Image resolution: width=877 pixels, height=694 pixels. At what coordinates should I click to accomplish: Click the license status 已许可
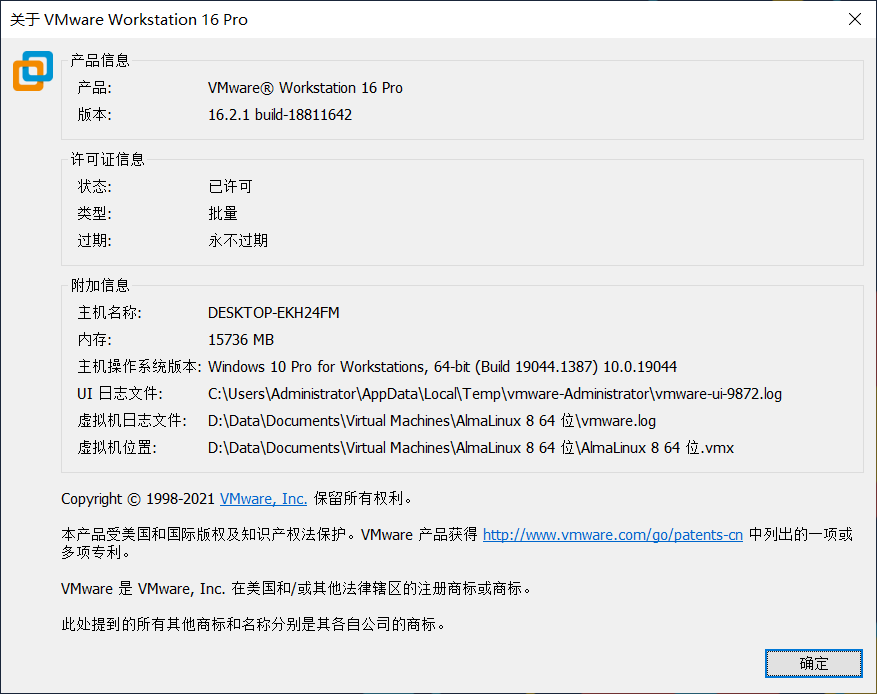pos(230,186)
